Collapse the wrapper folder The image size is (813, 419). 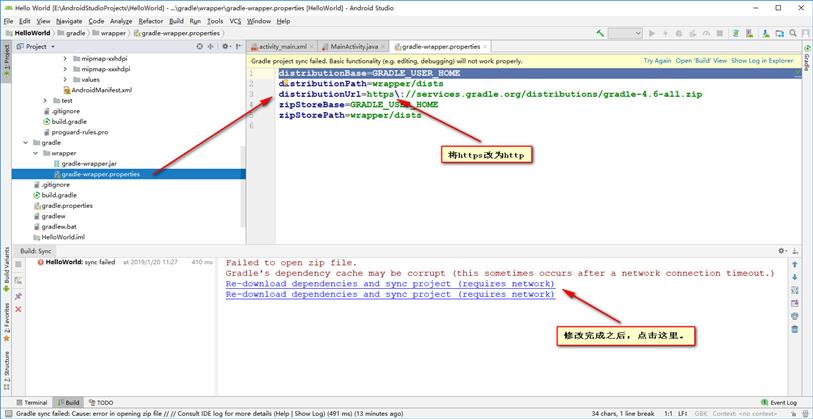click(x=35, y=153)
